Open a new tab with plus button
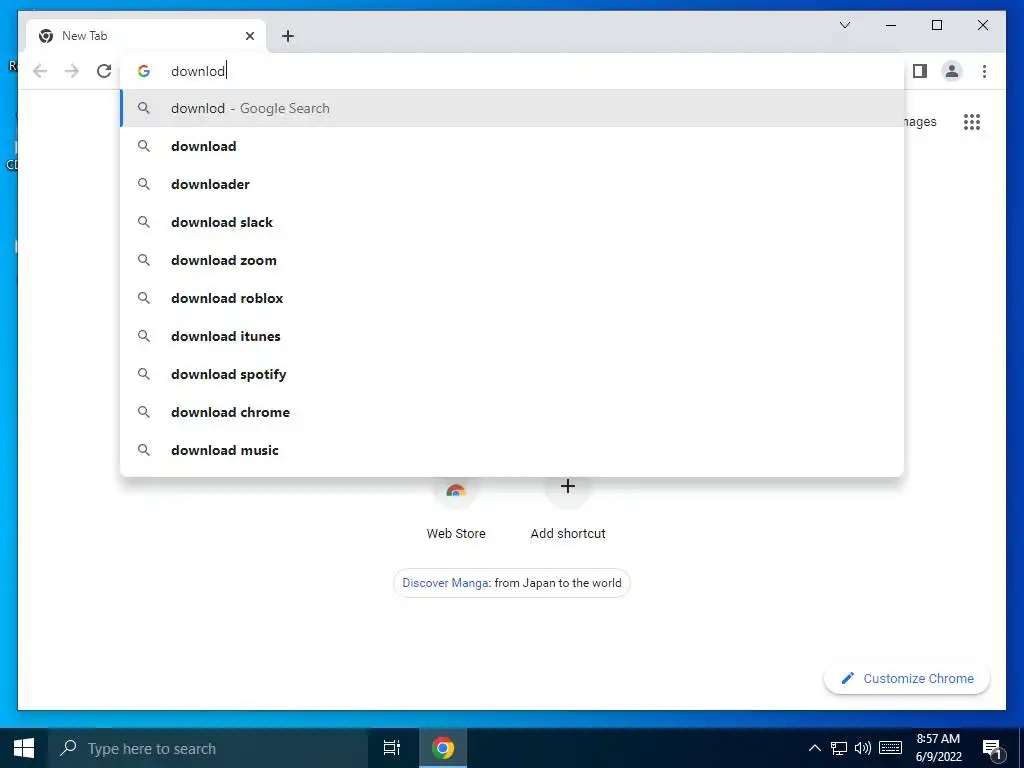The width and height of the screenshot is (1024, 768). 288,36
